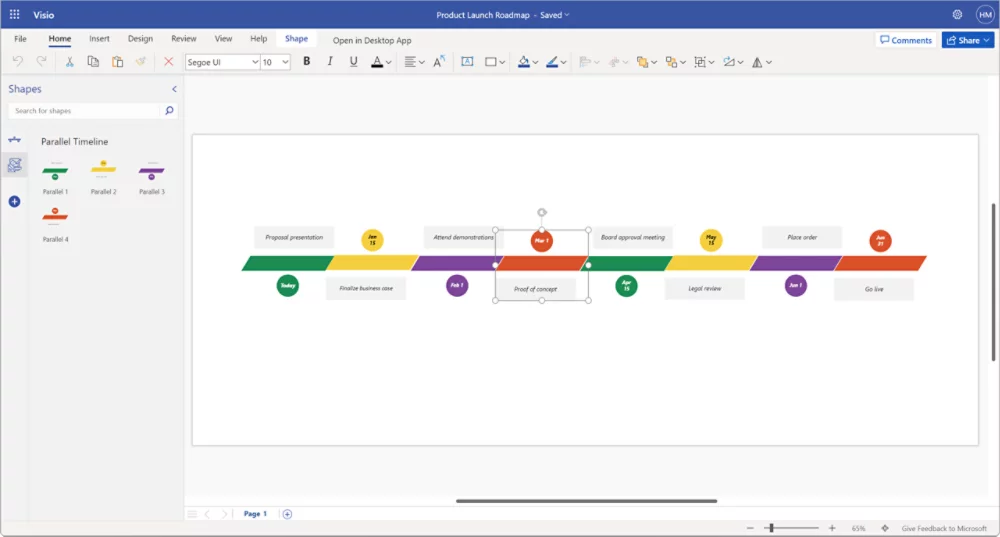Image resolution: width=1000 pixels, height=537 pixels.
Task: Open the HM account avatar
Action: click(x=985, y=14)
